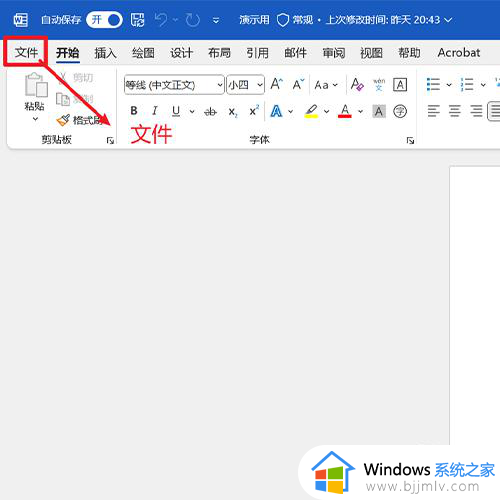Click the Character Border icon

pos(400,85)
